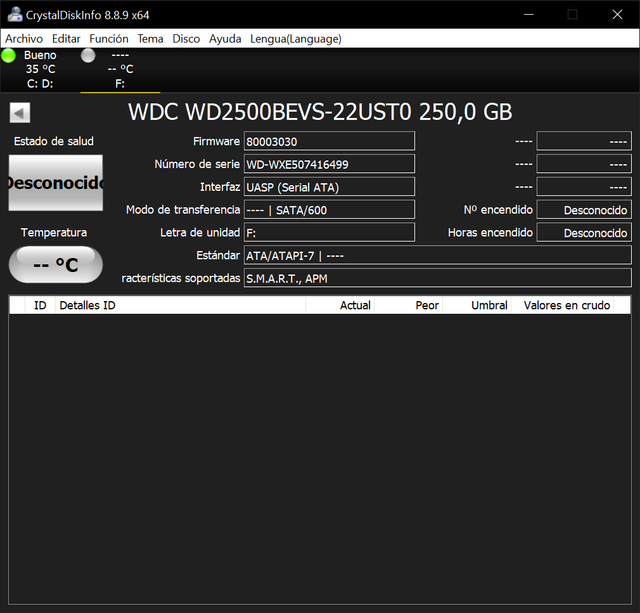The image size is (640, 613).
Task: Click the Firmware label
Action: (216, 141)
